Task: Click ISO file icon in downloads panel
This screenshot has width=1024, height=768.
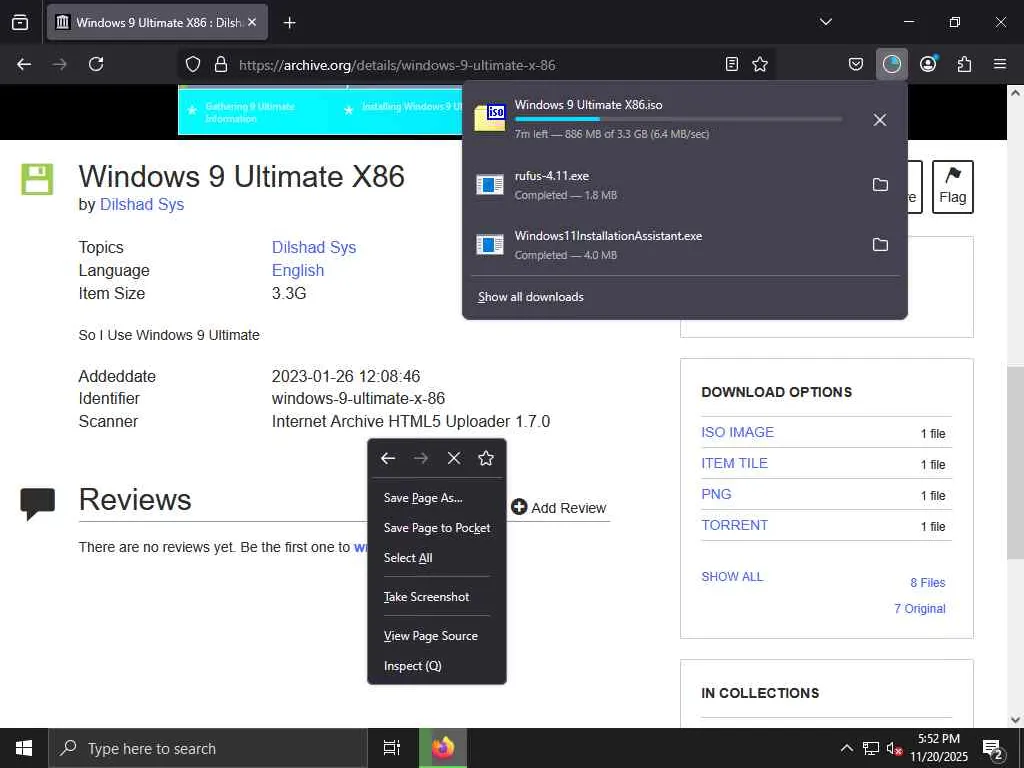Action: point(490,118)
